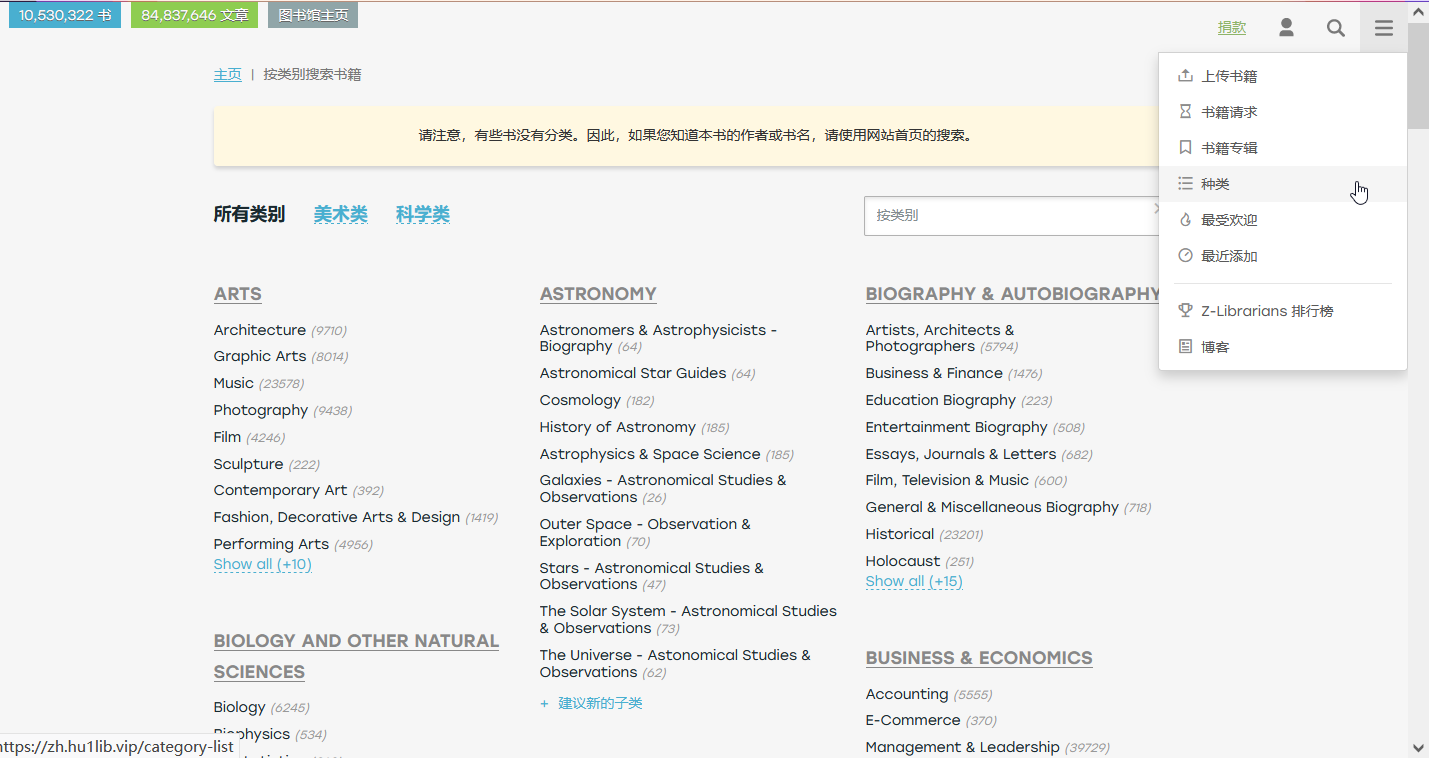Open search via magnifier icon
The height and width of the screenshot is (758, 1429).
pos(1335,28)
